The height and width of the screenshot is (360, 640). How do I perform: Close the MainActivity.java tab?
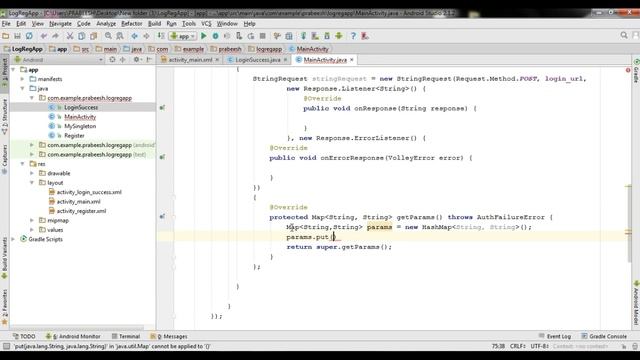pyautogui.click(x=351, y=60)
